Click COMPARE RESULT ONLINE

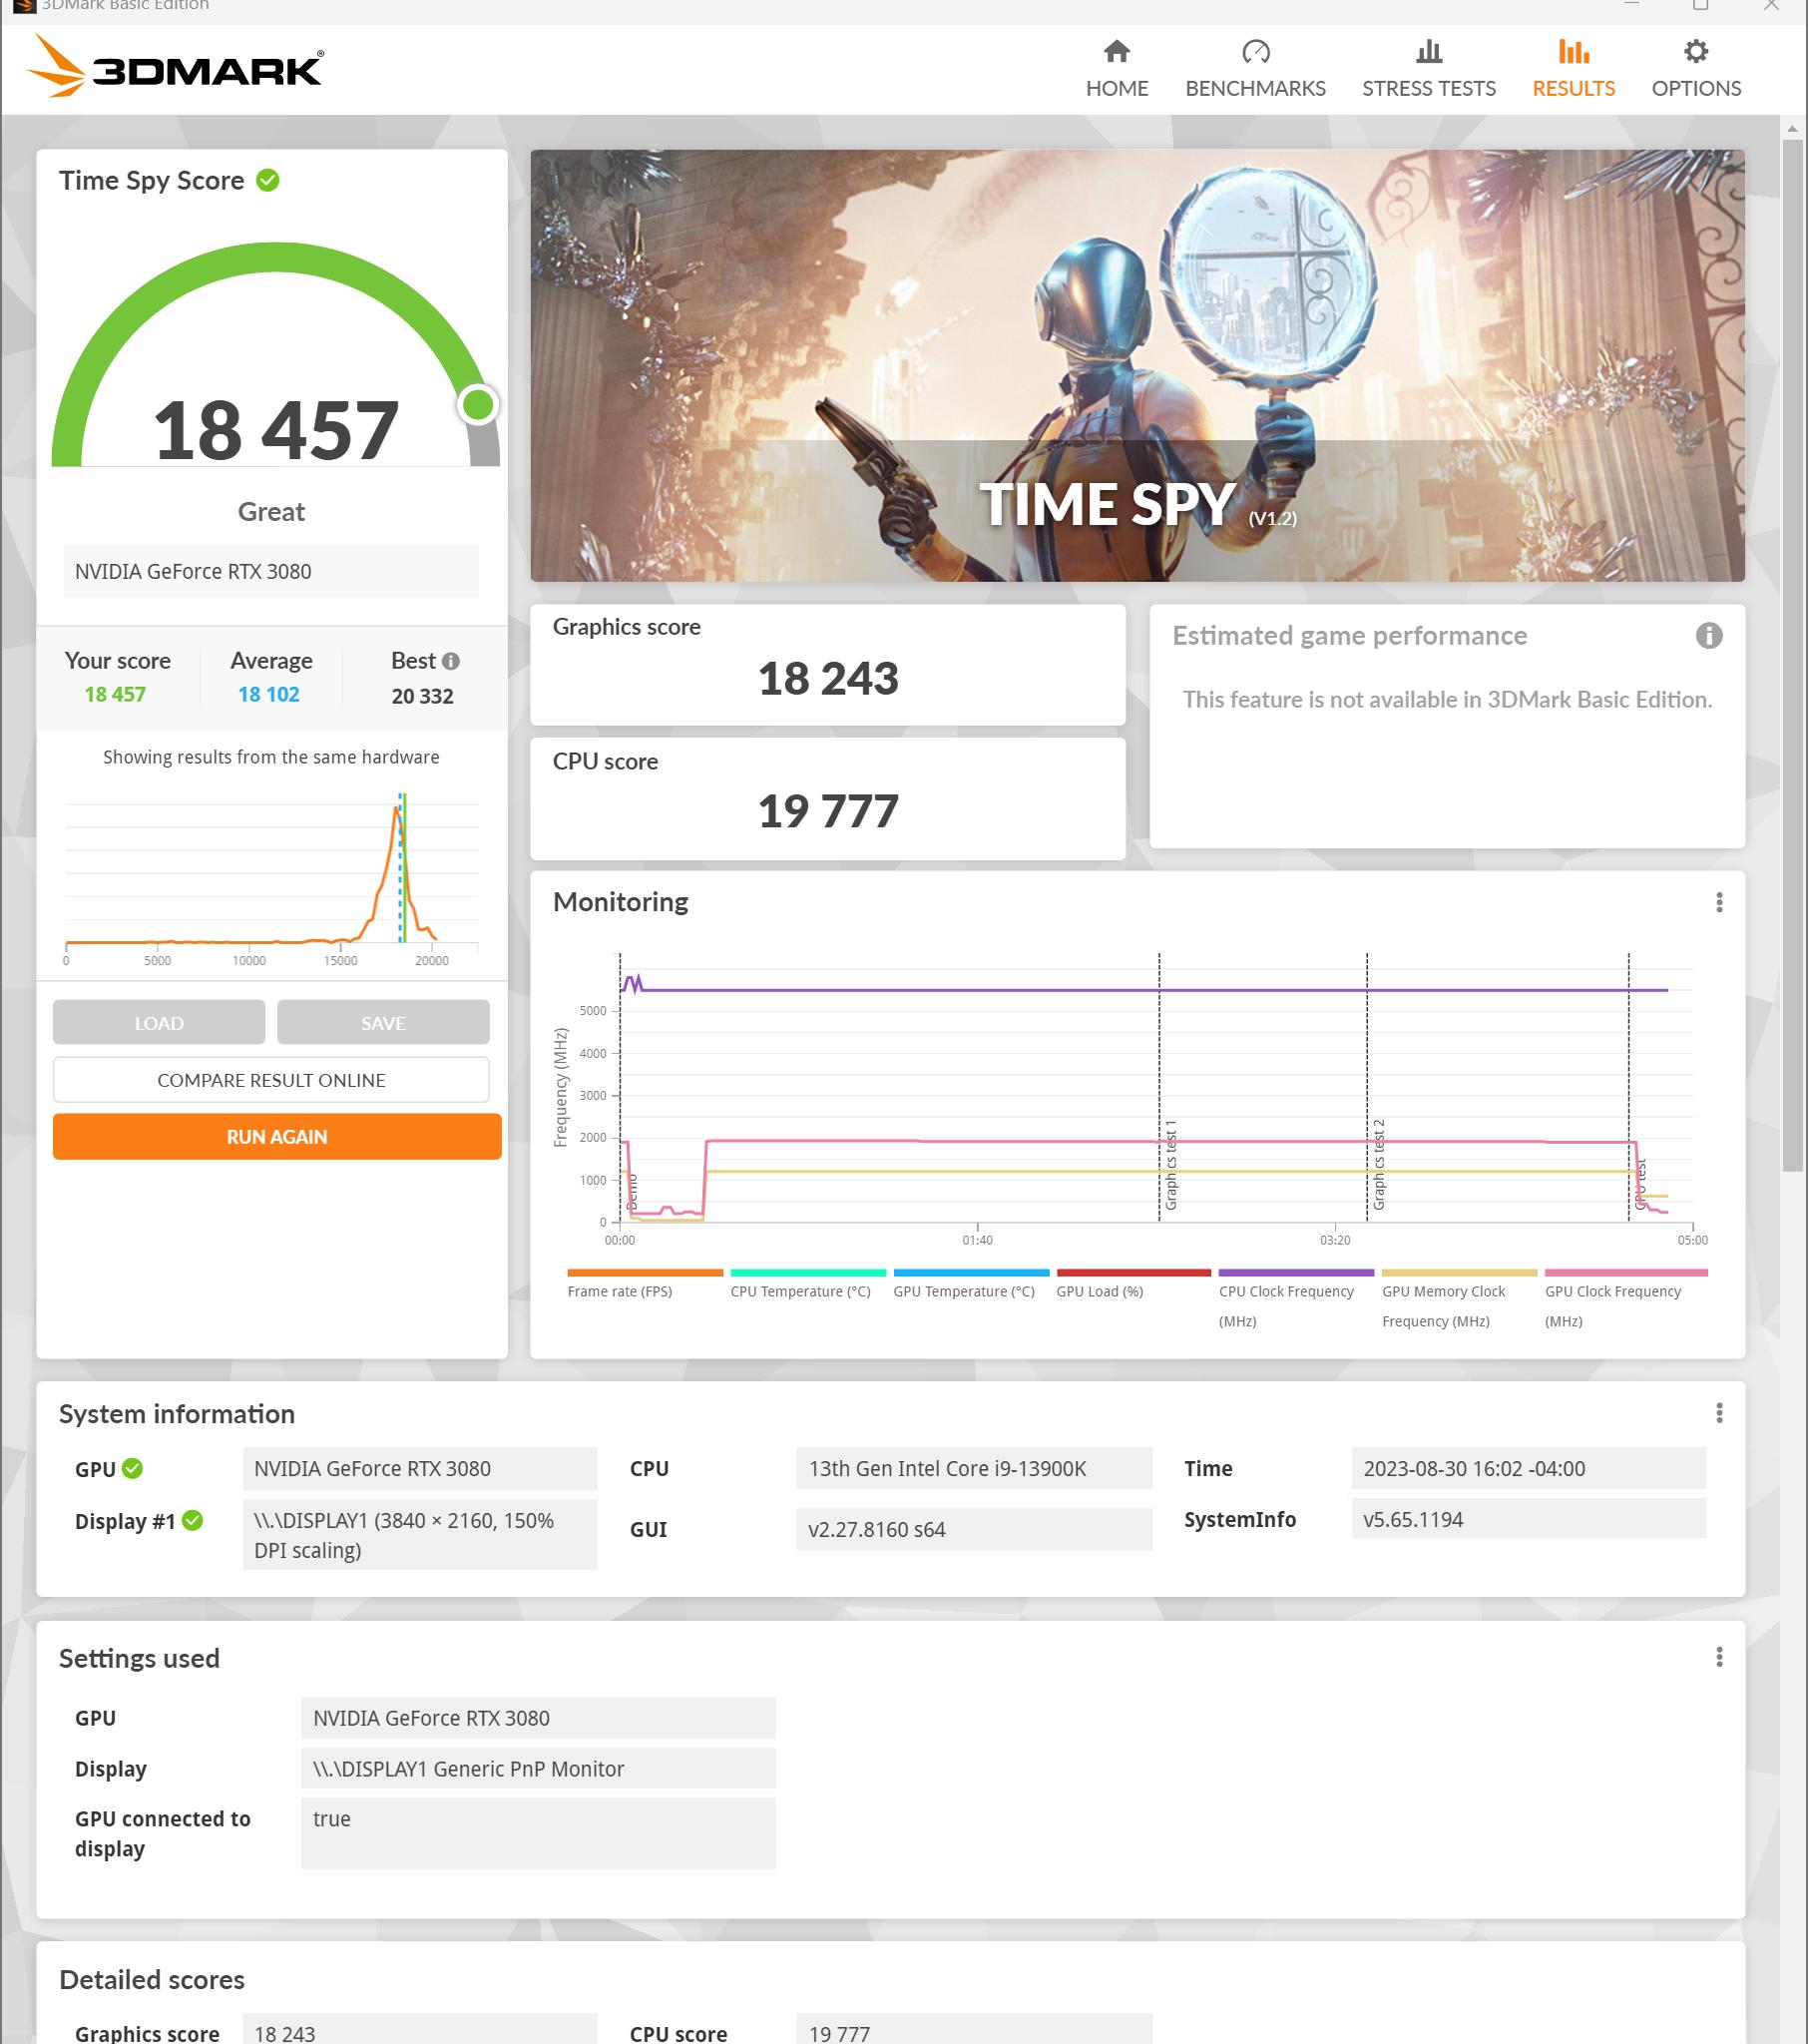click(x=271, y=1079)
